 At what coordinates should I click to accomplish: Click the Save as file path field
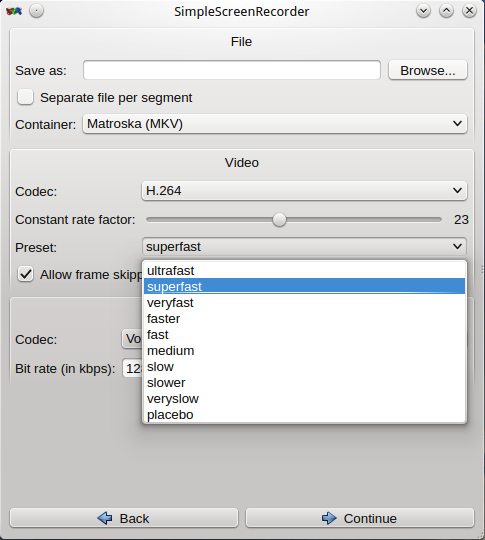click(232, 70)
